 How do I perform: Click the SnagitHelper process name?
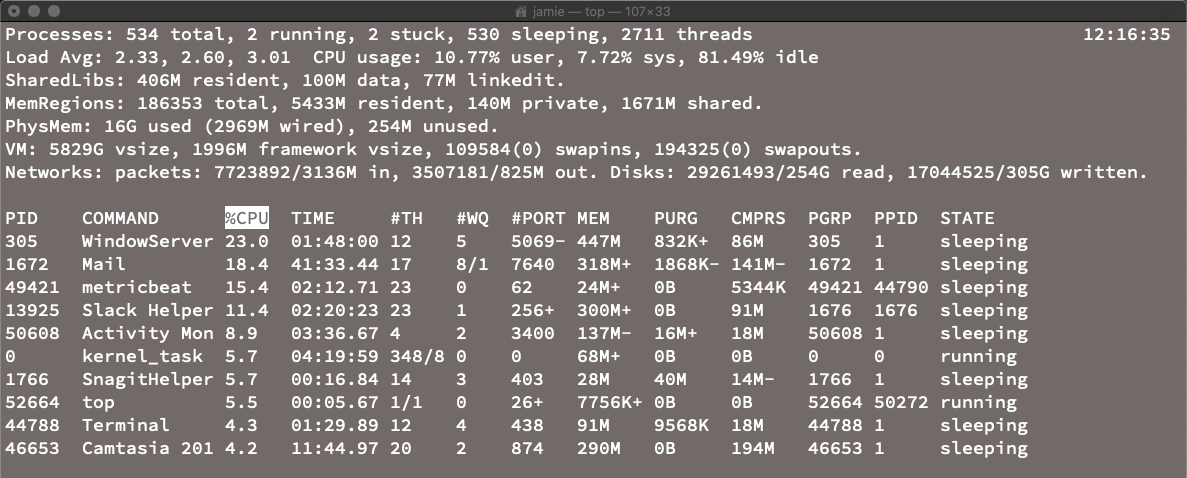tap(148, 379)
